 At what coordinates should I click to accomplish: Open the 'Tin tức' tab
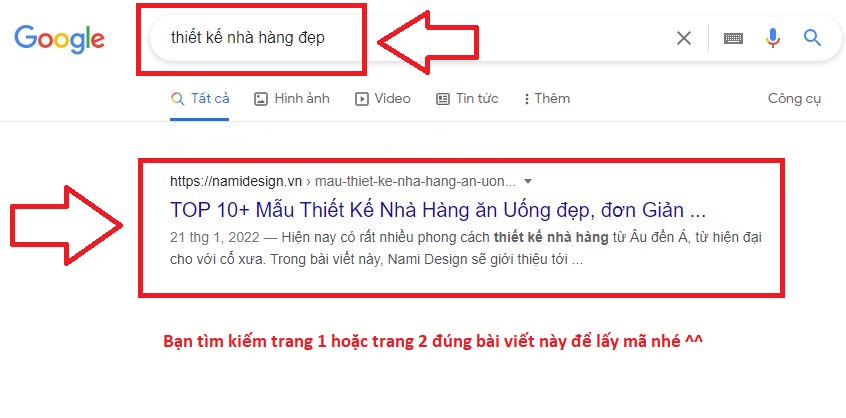point(467,99)
